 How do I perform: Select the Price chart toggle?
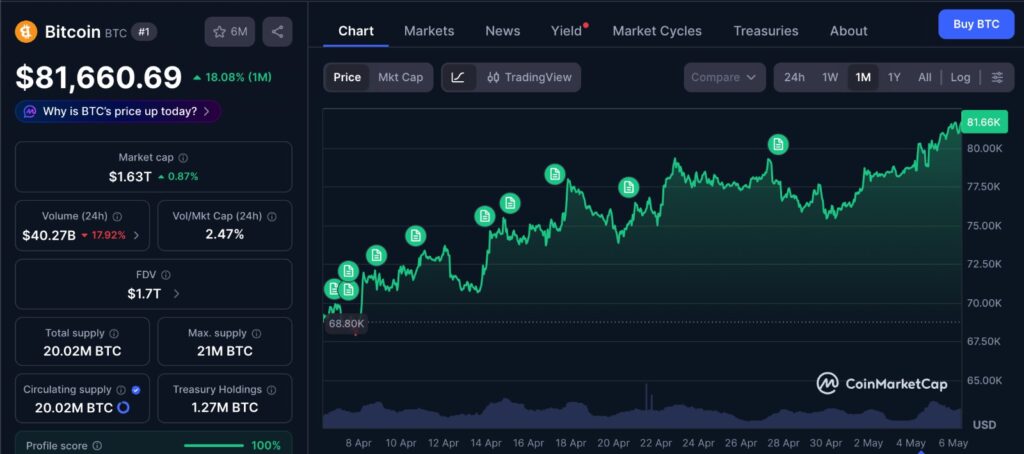[347, 77]
